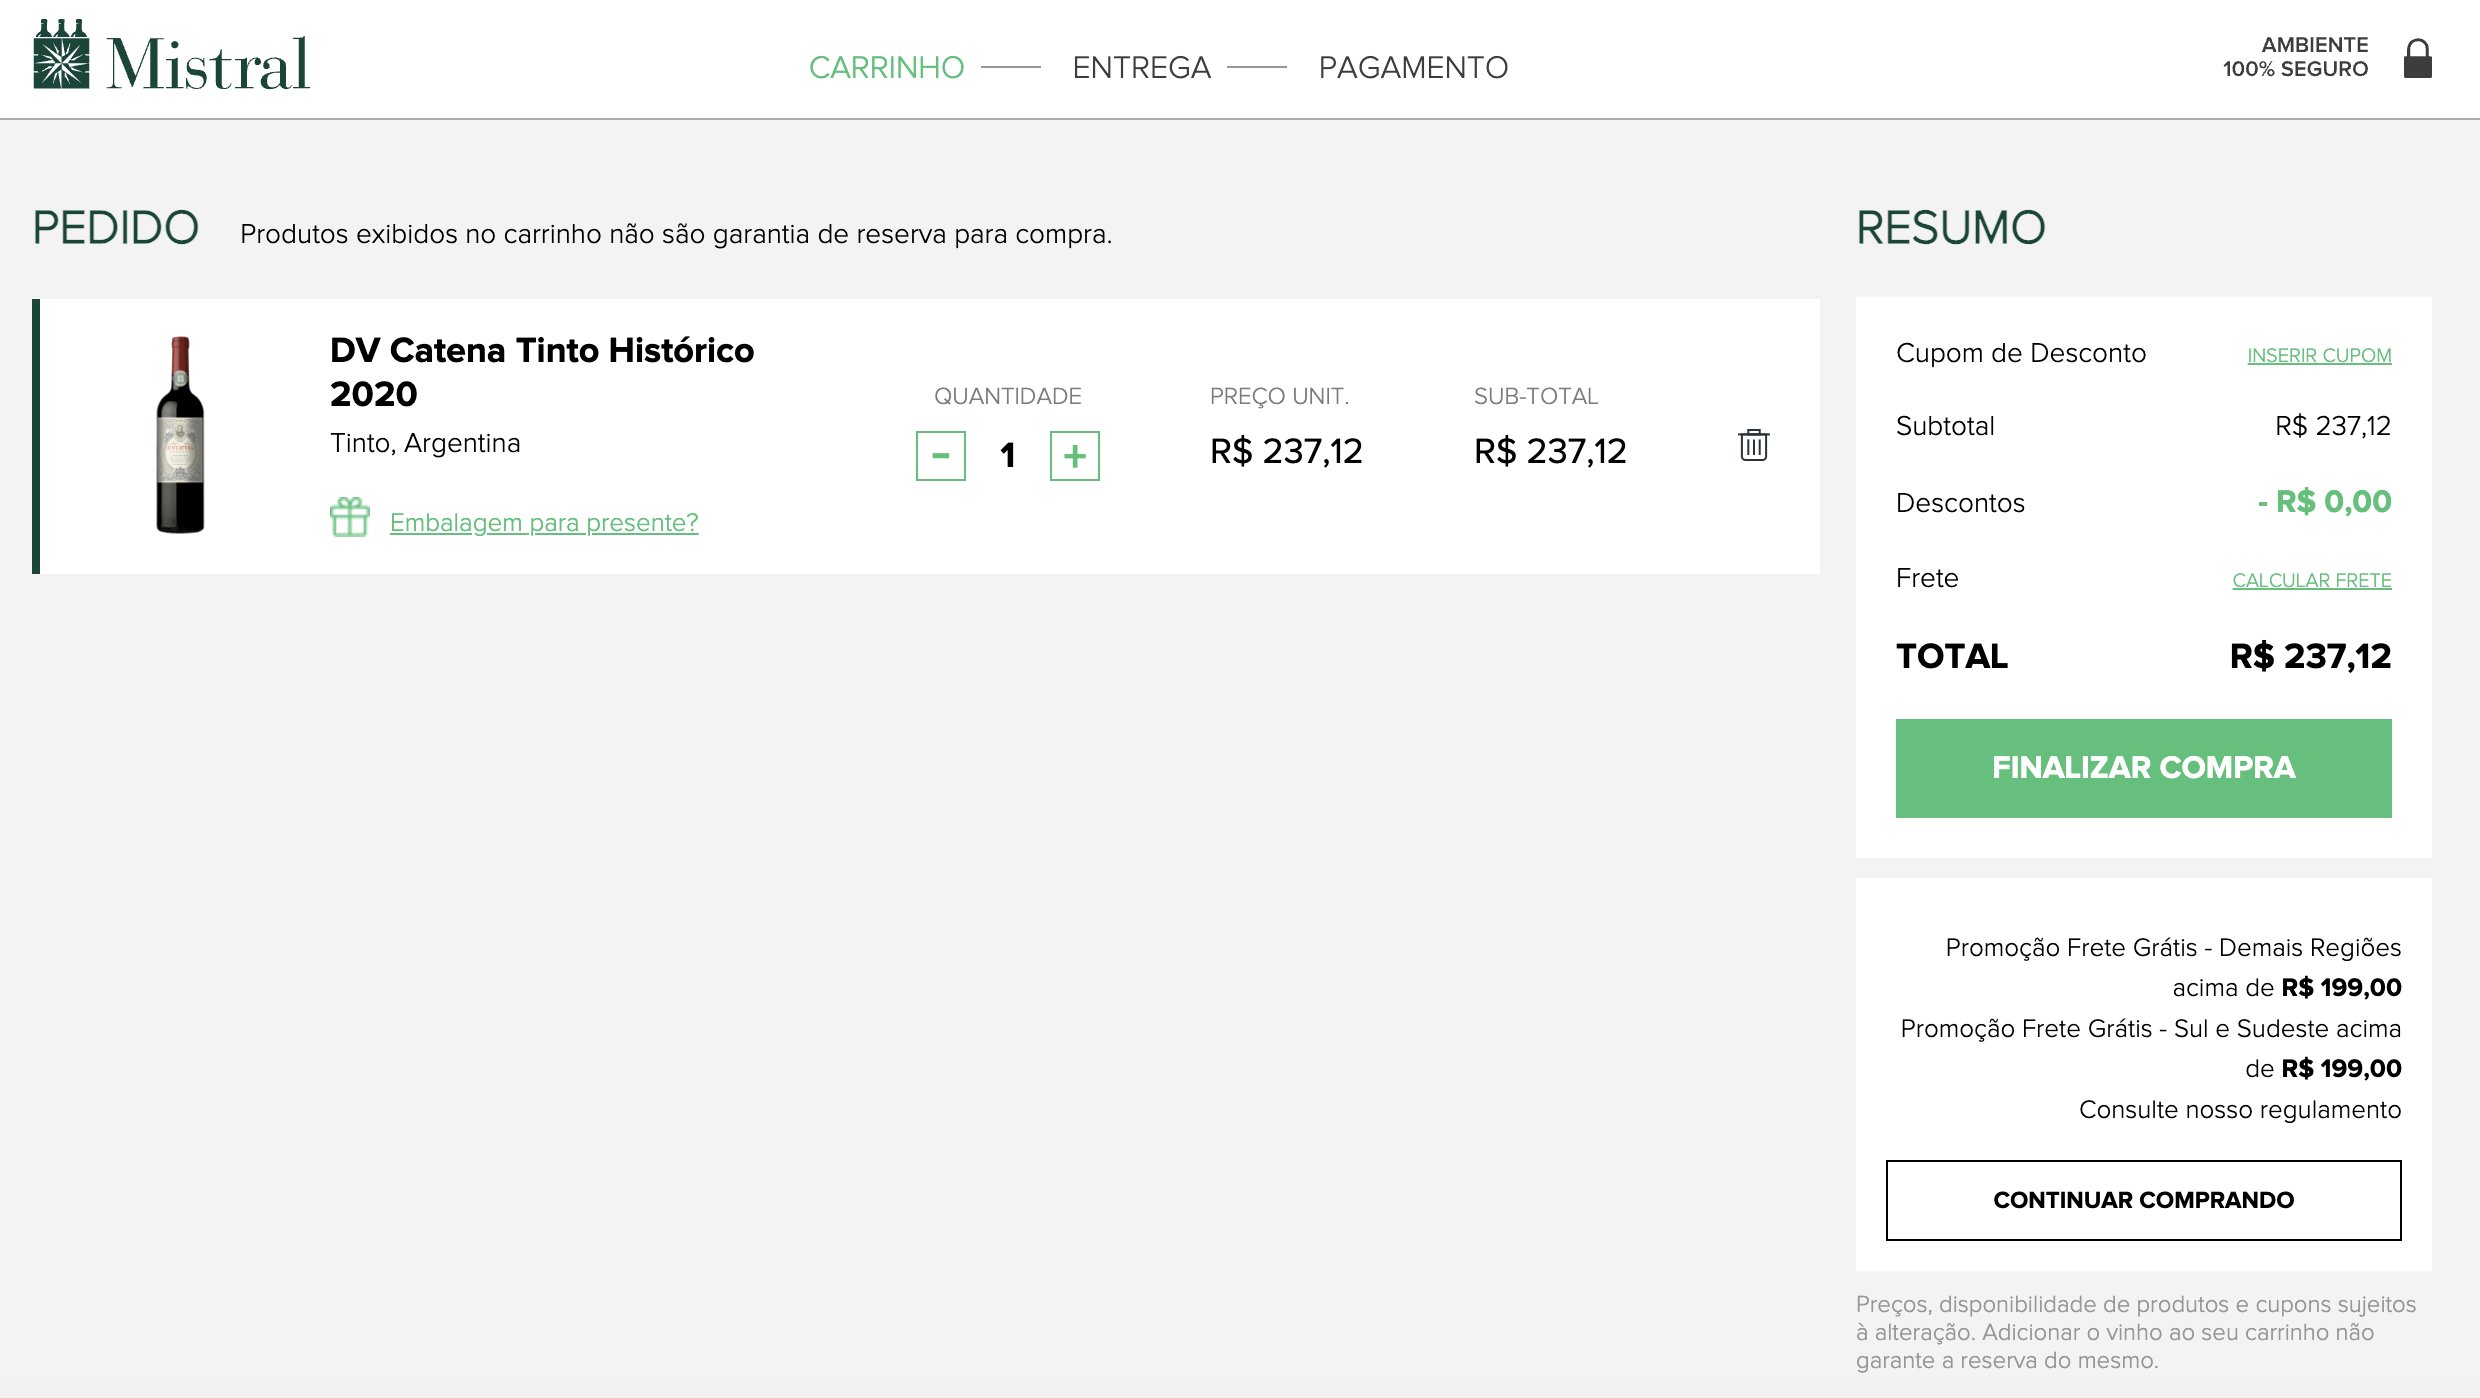This screenshot has height=1398, width=2480.
Task: Click the R$ 237,12 total amount
Action: pos(2310,656)
